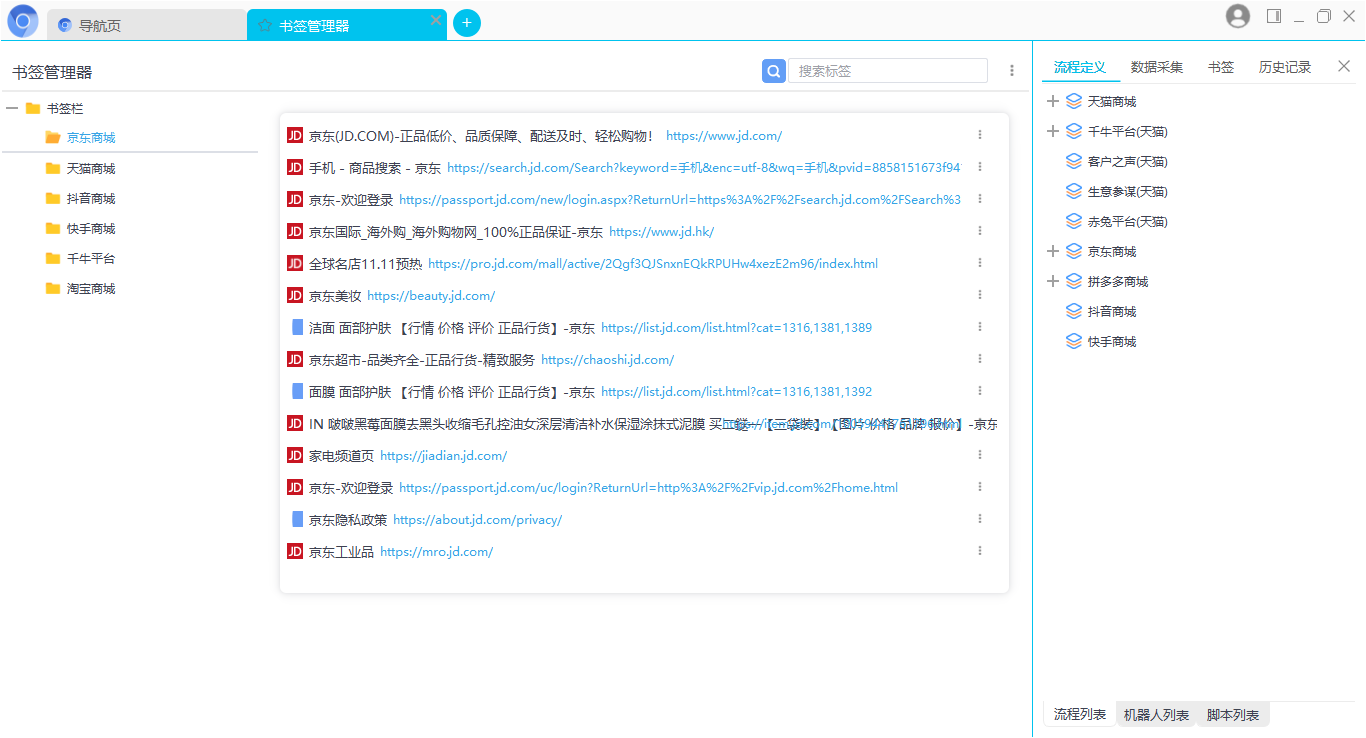Open the https://beauty.jd.com/ link

[431, 296]
